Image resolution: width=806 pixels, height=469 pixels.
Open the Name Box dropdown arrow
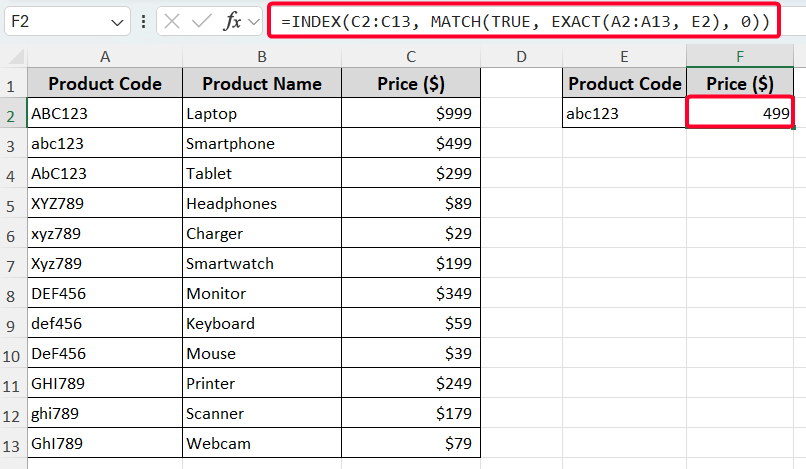coord(120,21)
